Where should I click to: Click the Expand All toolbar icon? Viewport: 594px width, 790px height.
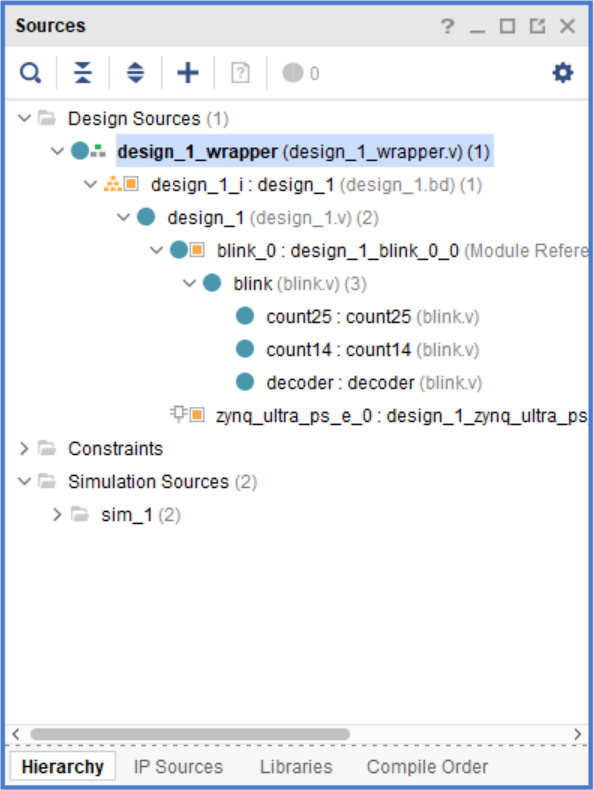(x=135, y=73)
